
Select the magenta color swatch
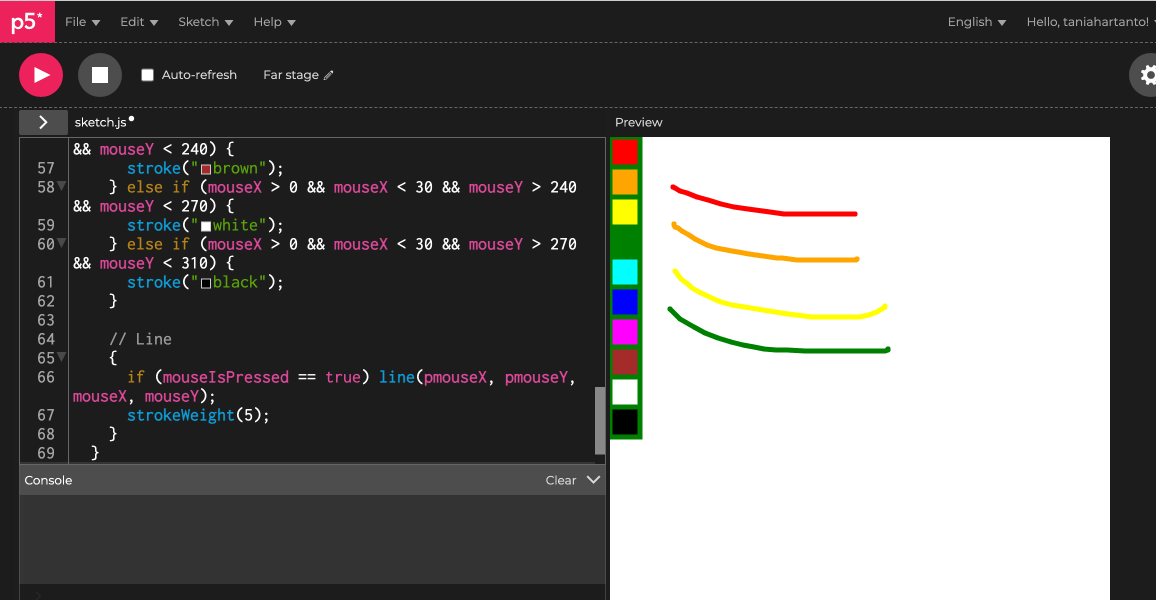(x=625, y=332)
